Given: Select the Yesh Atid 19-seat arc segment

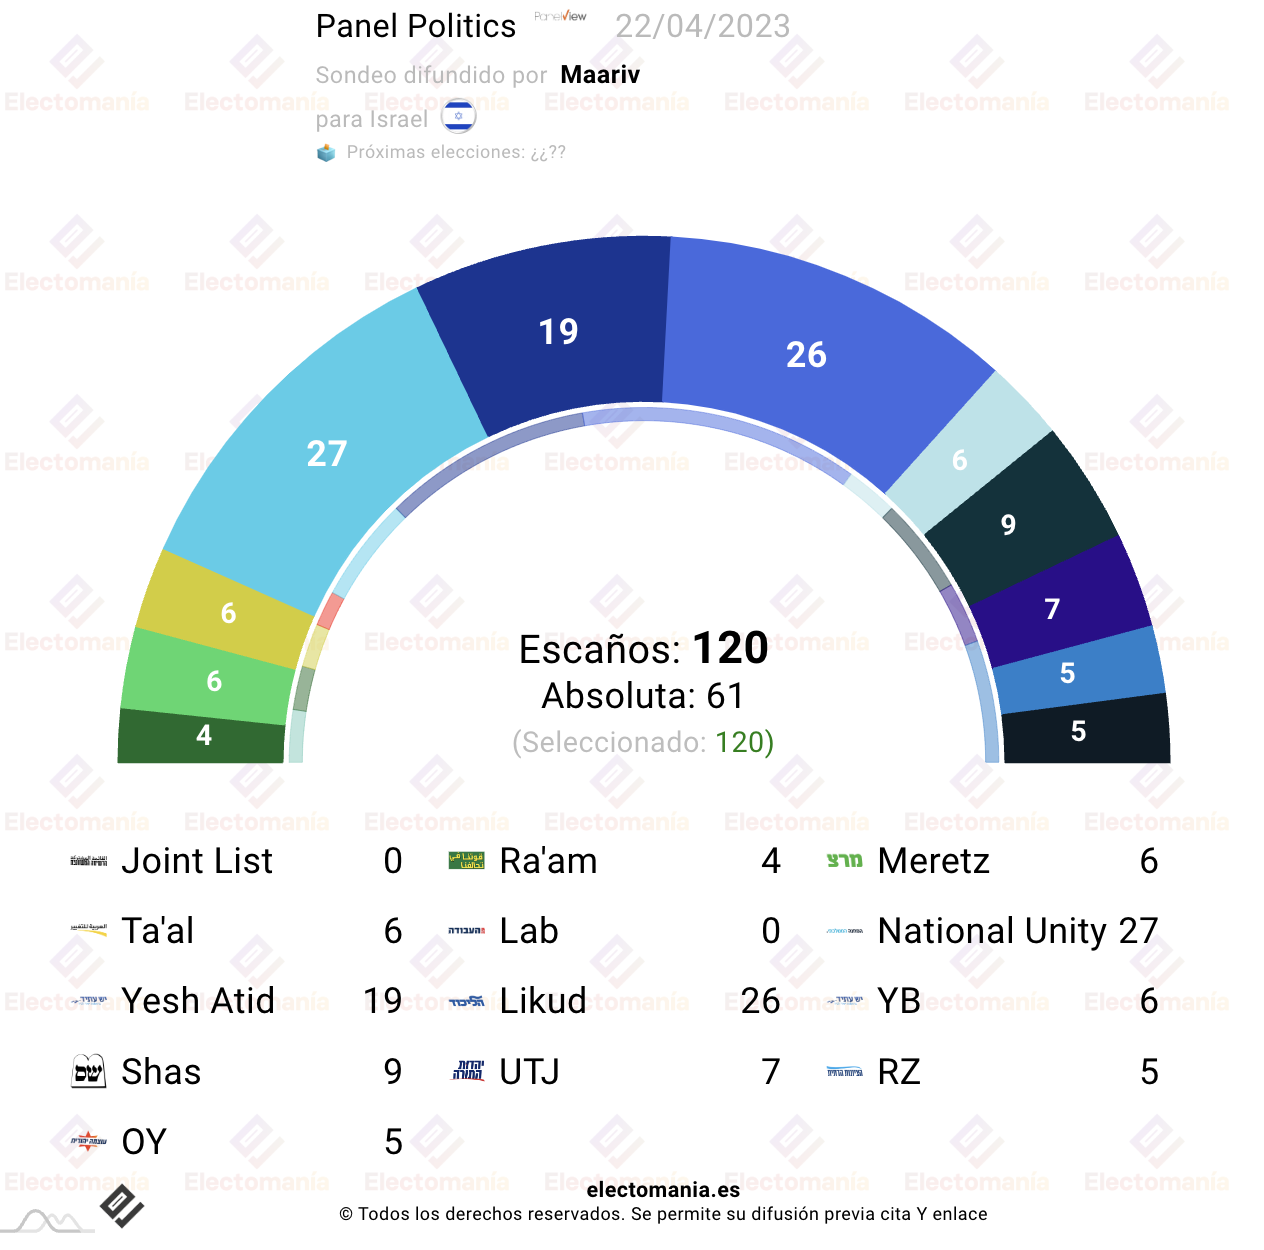Looking at the screenshot, I should point(558,331).
